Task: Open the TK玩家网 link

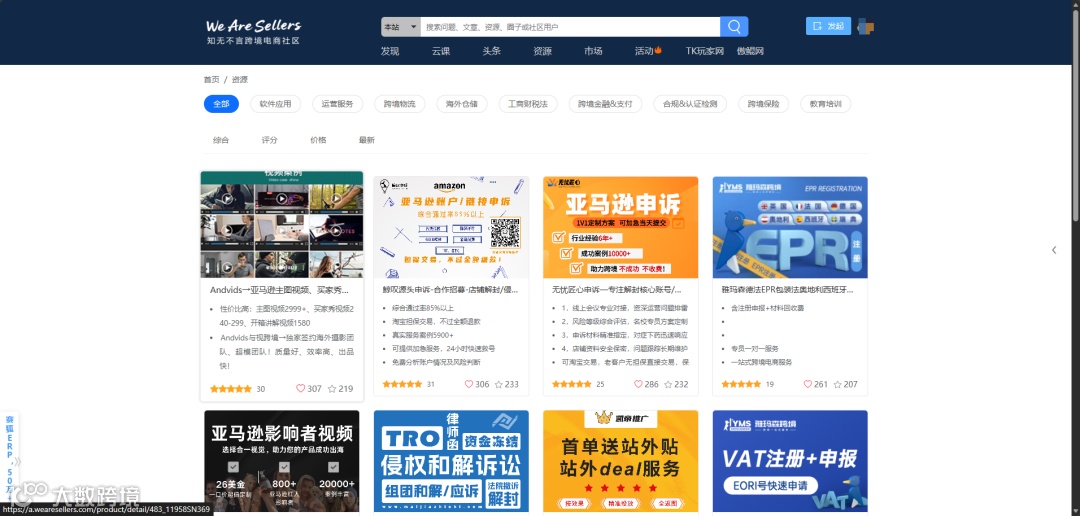Action: [705, 51]
